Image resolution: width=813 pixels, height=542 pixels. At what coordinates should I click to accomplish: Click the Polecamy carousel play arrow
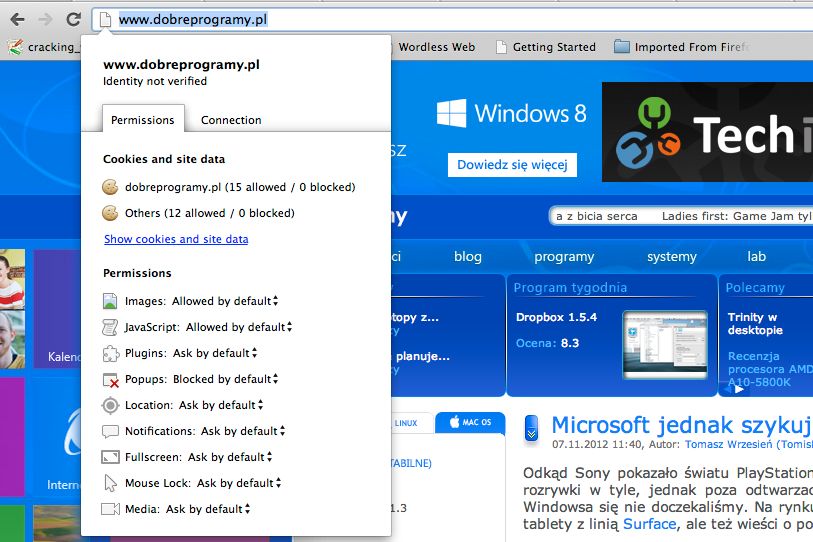tap(739, 389)
